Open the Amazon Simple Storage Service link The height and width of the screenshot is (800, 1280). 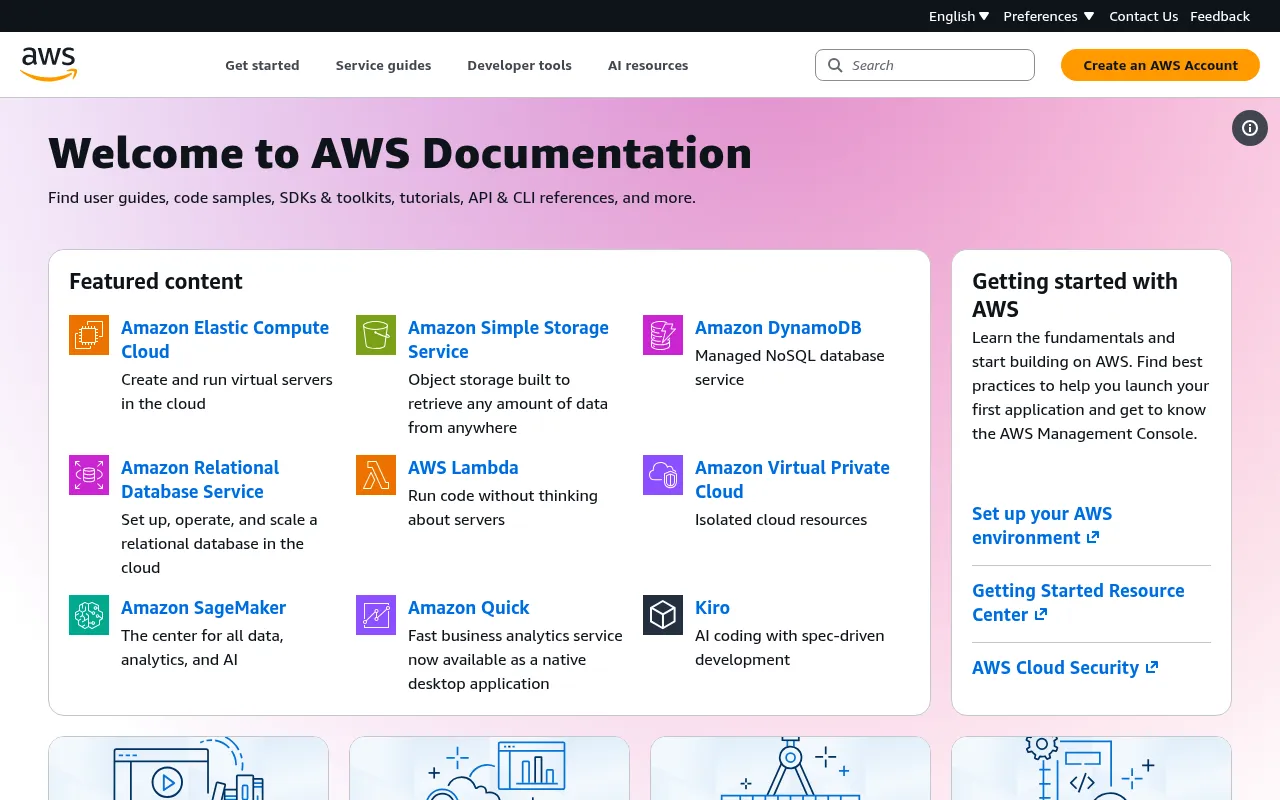[508, 339]
